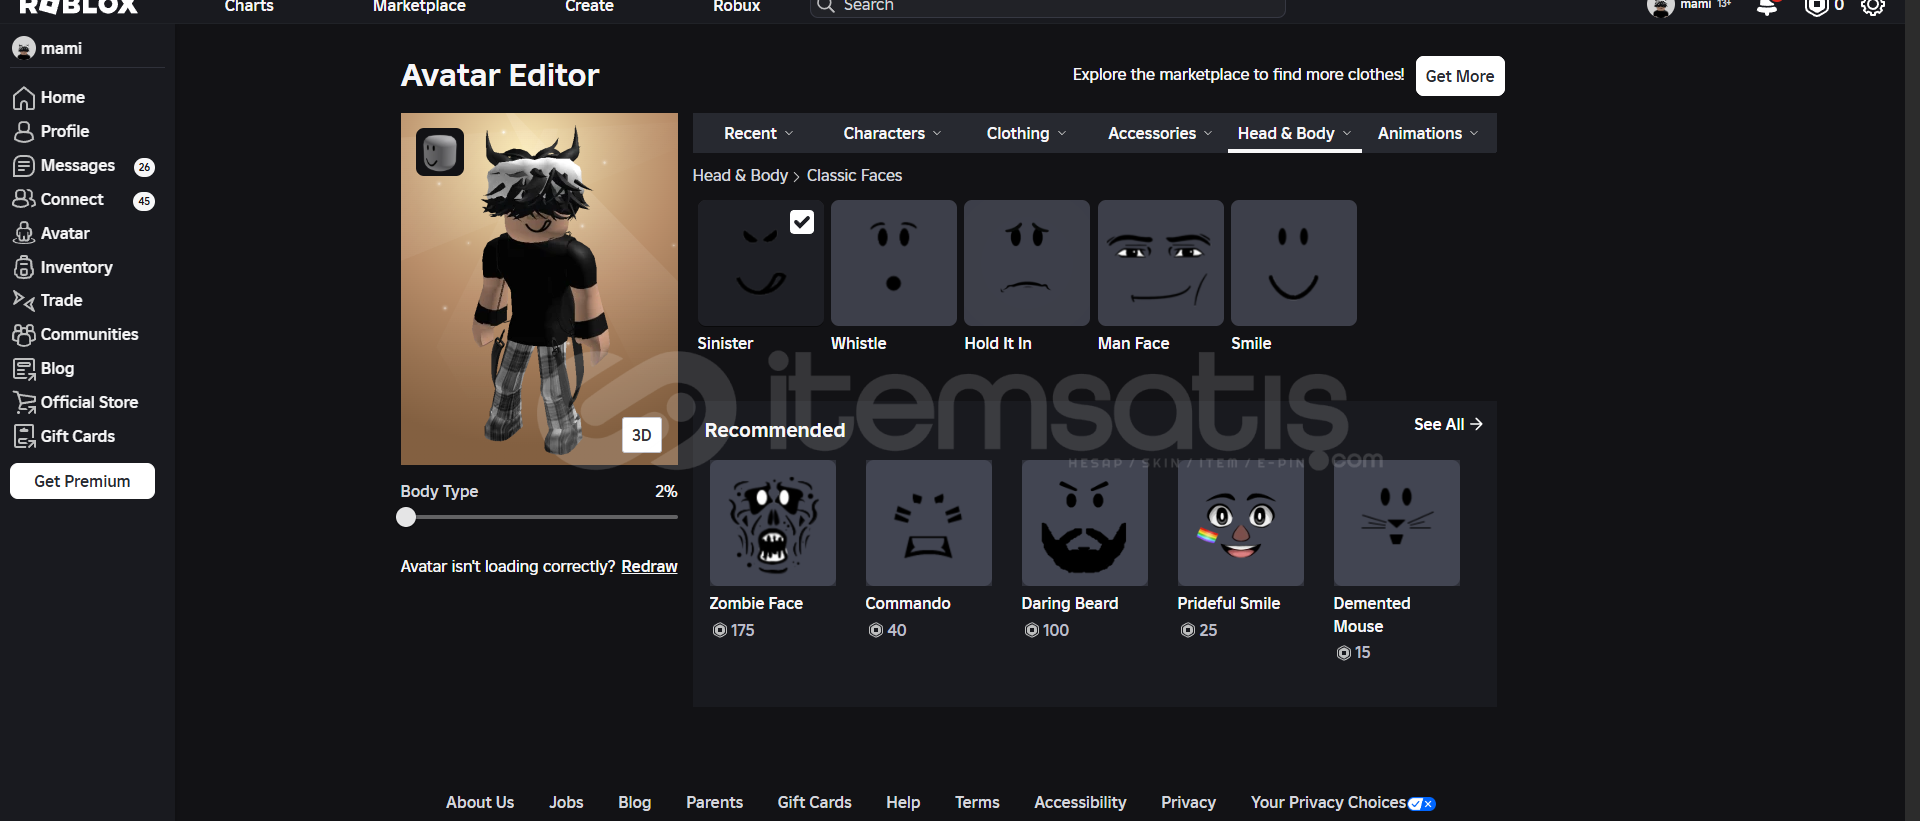Click the avatar 3D preview image
This screenshot has height=821, width=1920.
point(539,289)
